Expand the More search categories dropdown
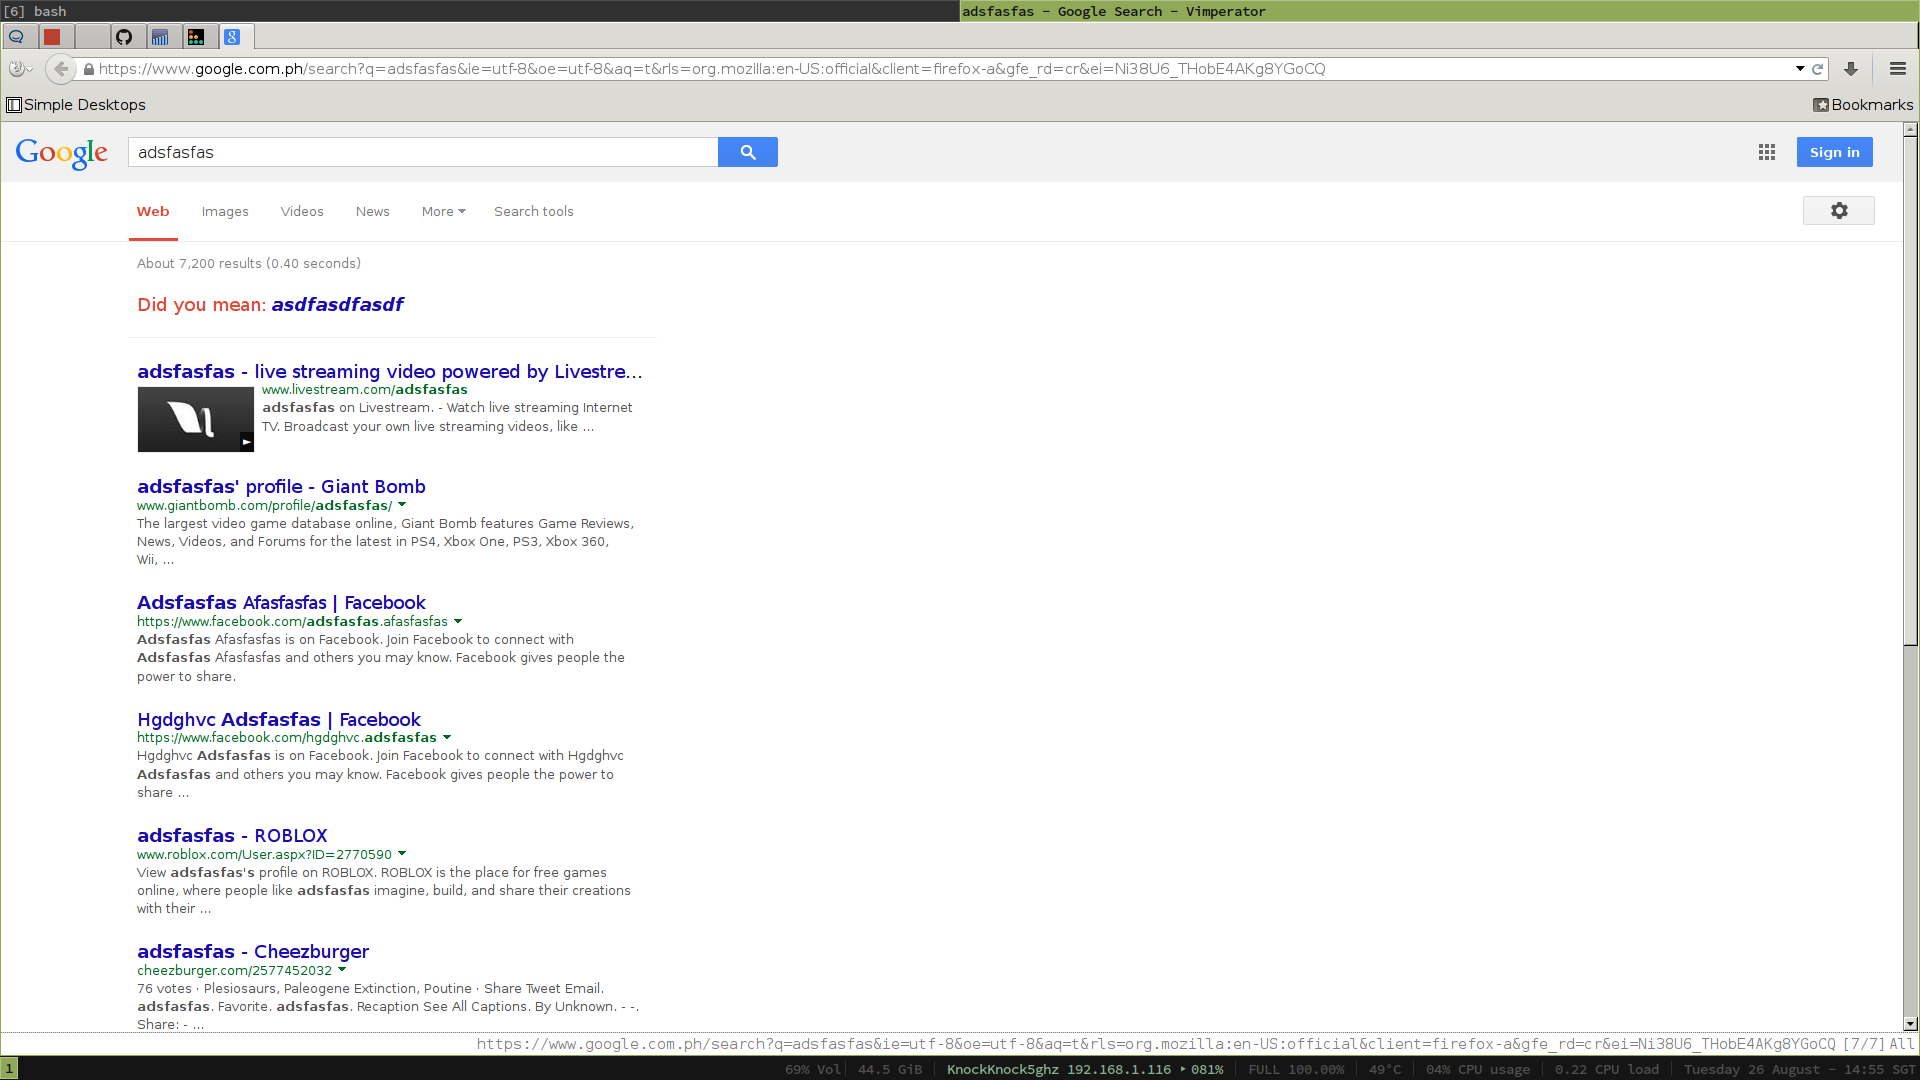 pos(444,211)
